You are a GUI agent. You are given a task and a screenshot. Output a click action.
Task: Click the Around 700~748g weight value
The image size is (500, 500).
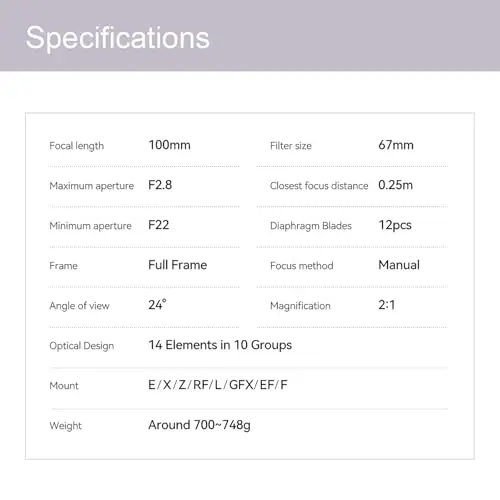tap(199, 425)
